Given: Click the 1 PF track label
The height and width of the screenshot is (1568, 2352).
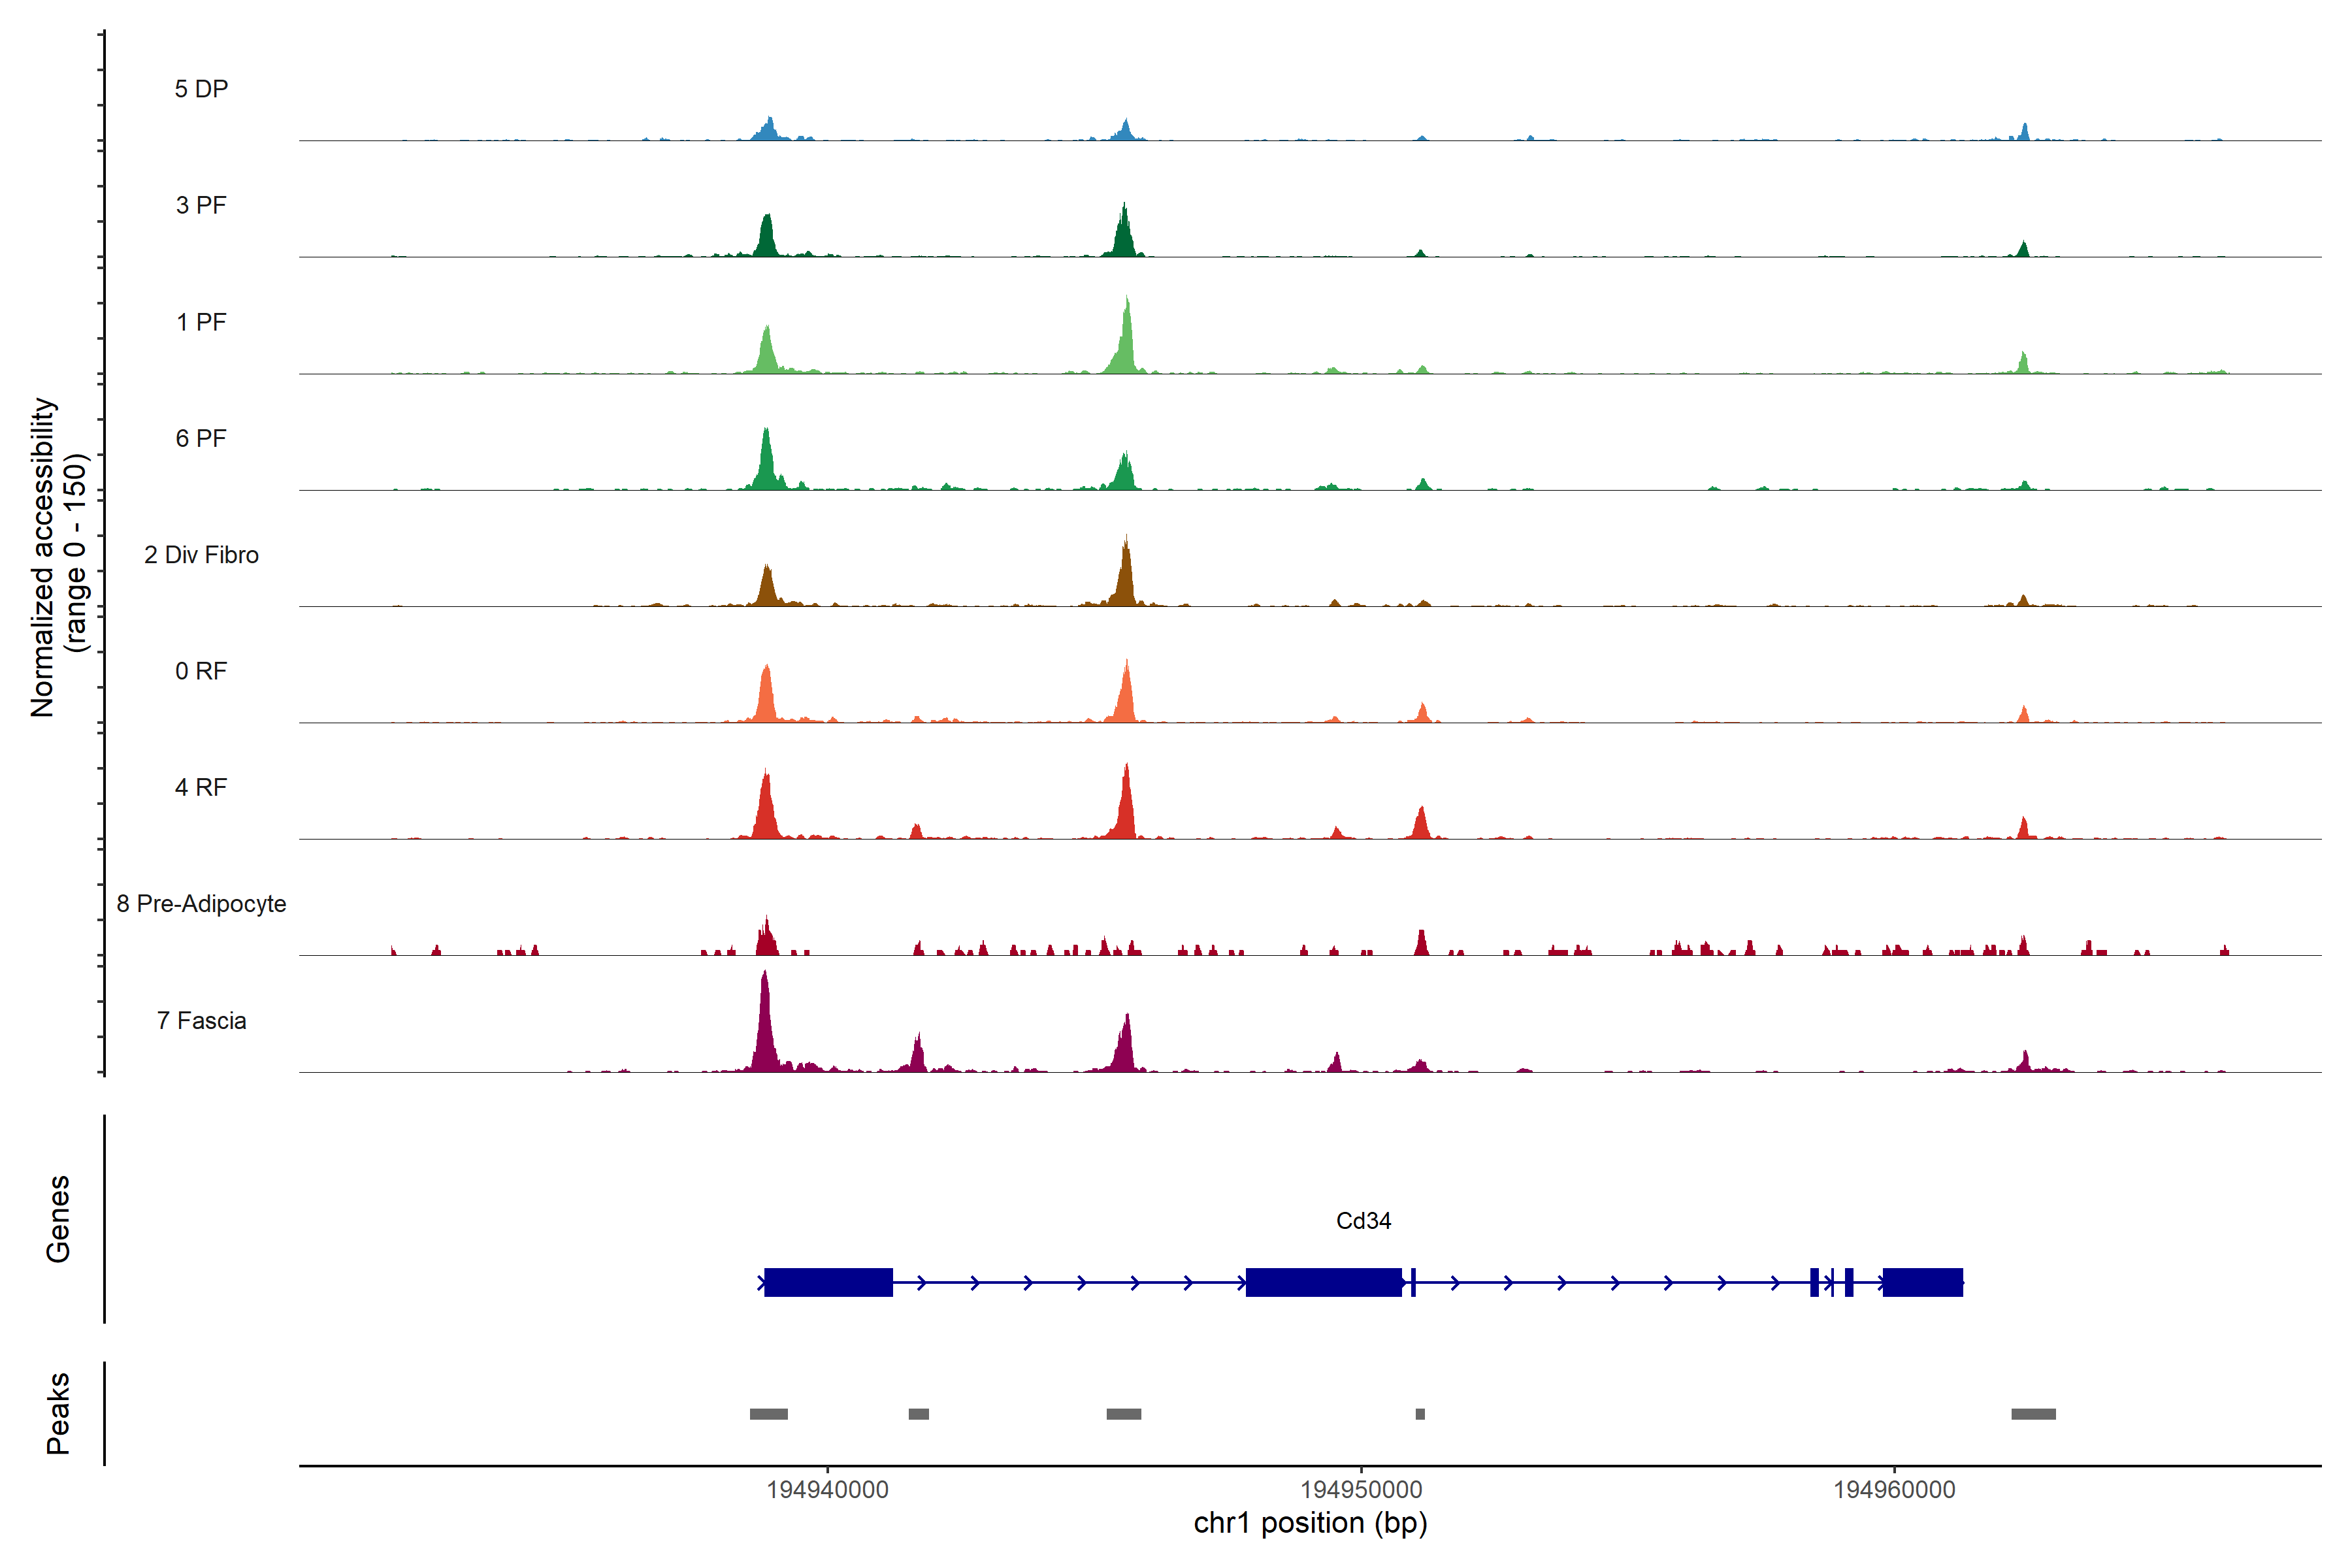Looking at the screenshot, I should 201,322.
